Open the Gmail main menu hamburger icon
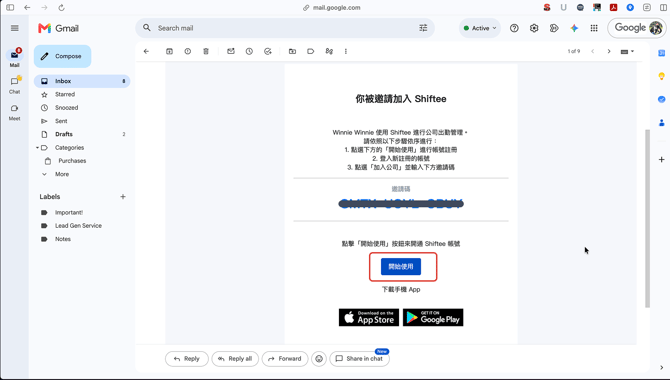Screen dimensions: 670x380 (15, 28)
